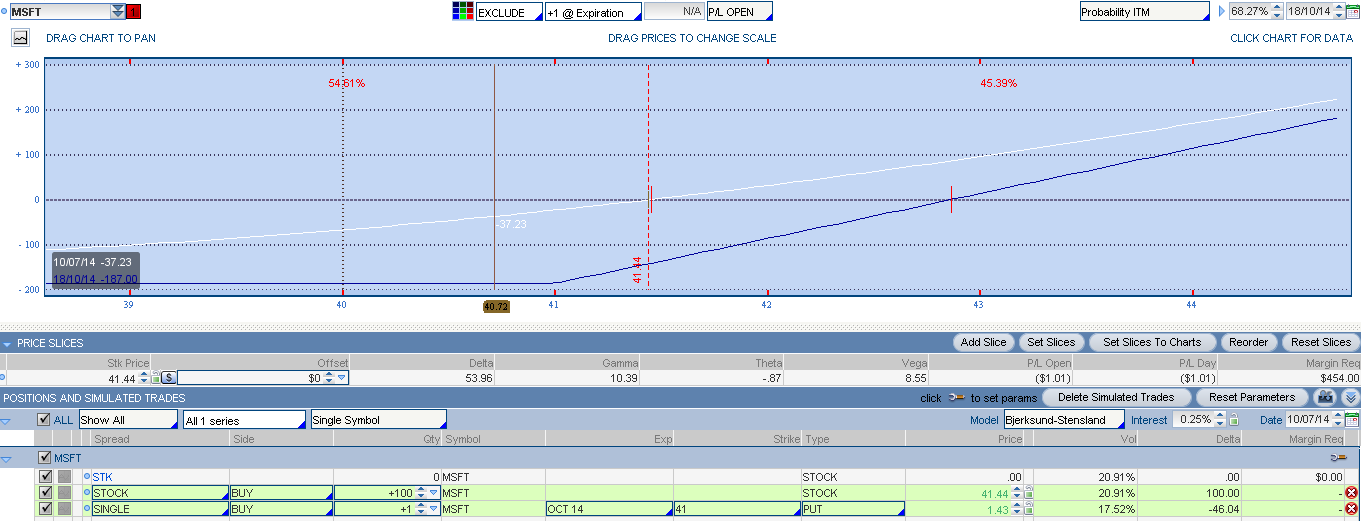Click the play arrow next to 68.27%

click(x=1221, y=12)
